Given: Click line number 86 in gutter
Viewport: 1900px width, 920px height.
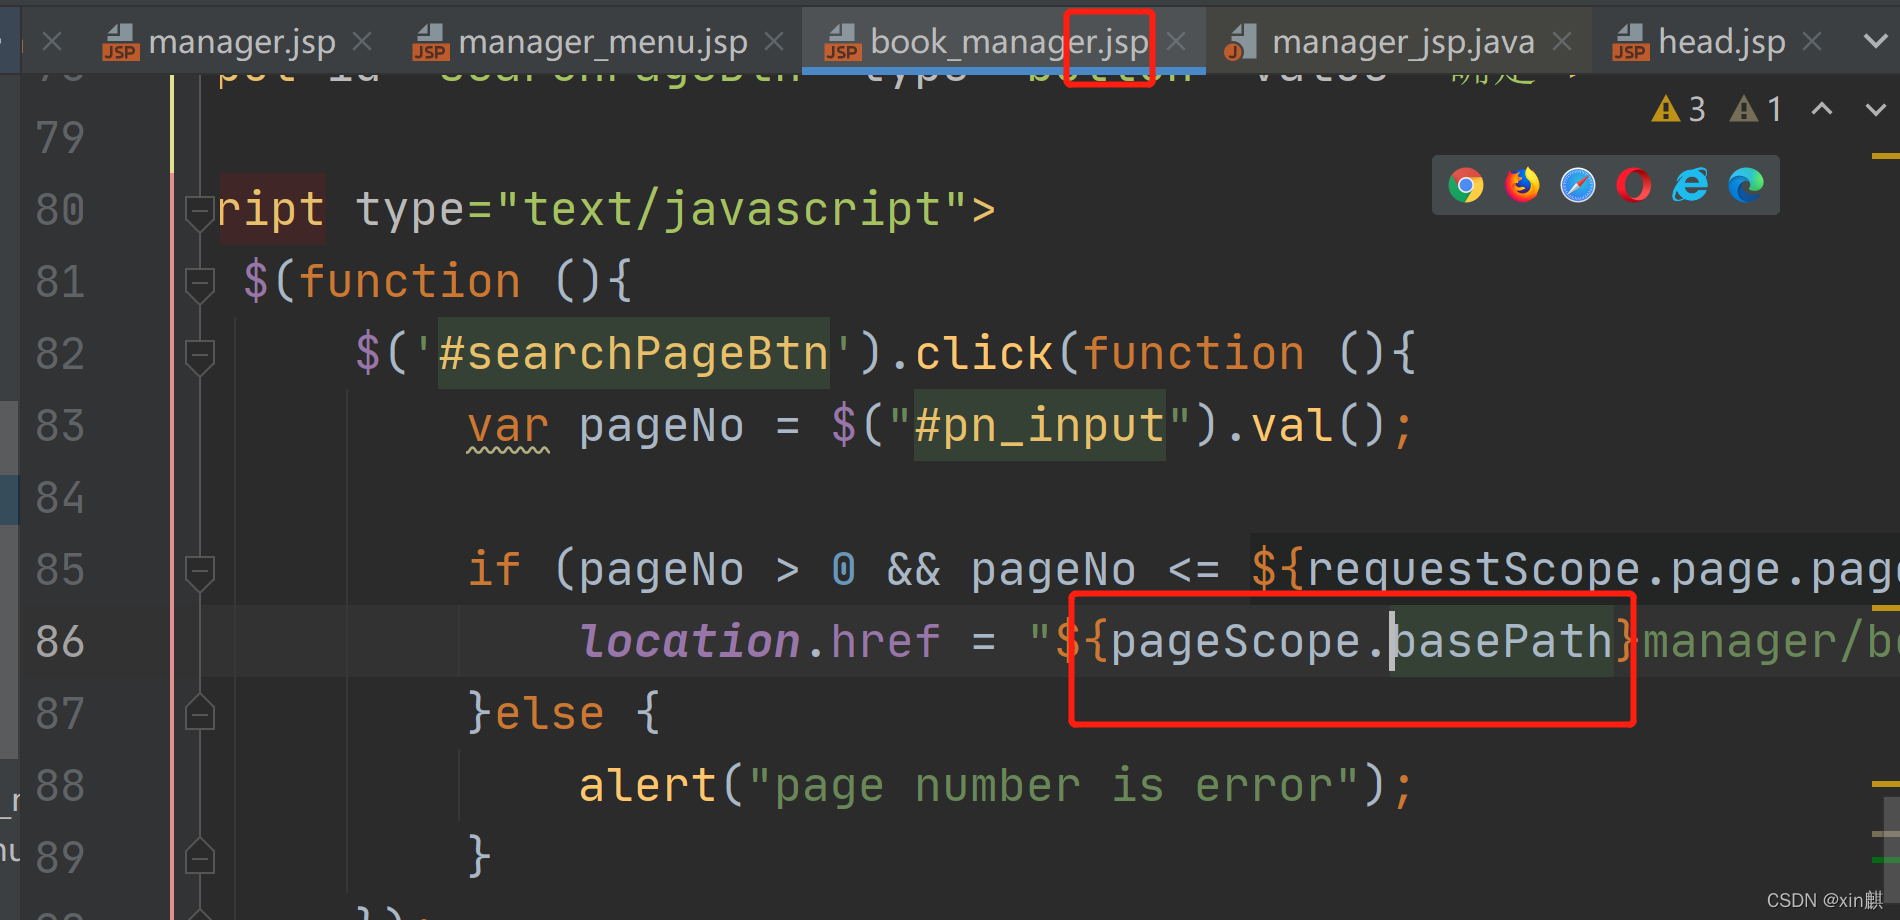Looking at the screenshot, I should (x=60, y=642).
